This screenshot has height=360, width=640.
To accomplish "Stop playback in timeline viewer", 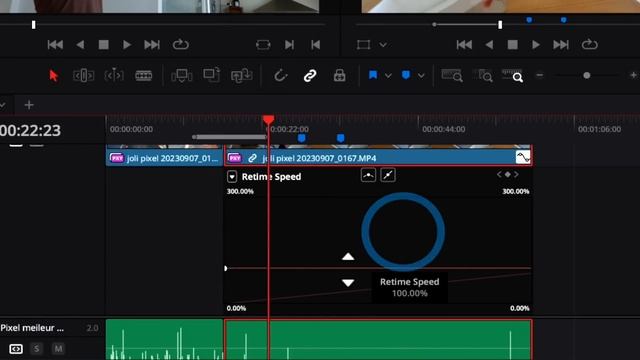I will pos(513,44).
